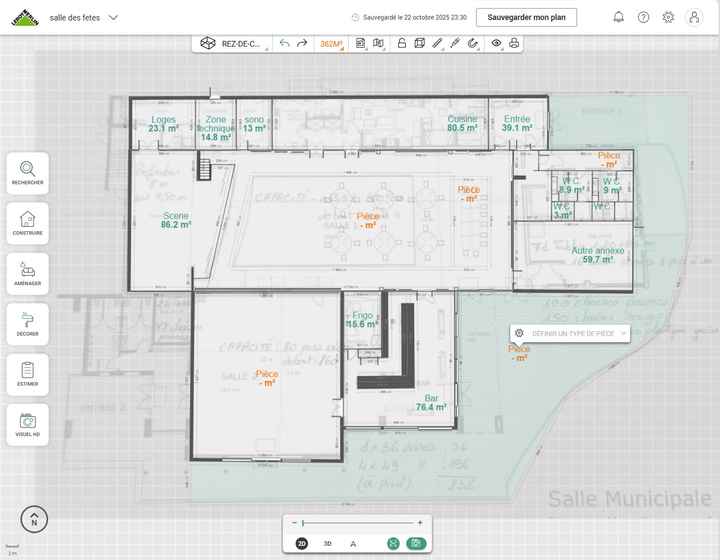The image size is (720, 560).
Task: Click the Visuel HD camera icon
Action: [27, 424]
